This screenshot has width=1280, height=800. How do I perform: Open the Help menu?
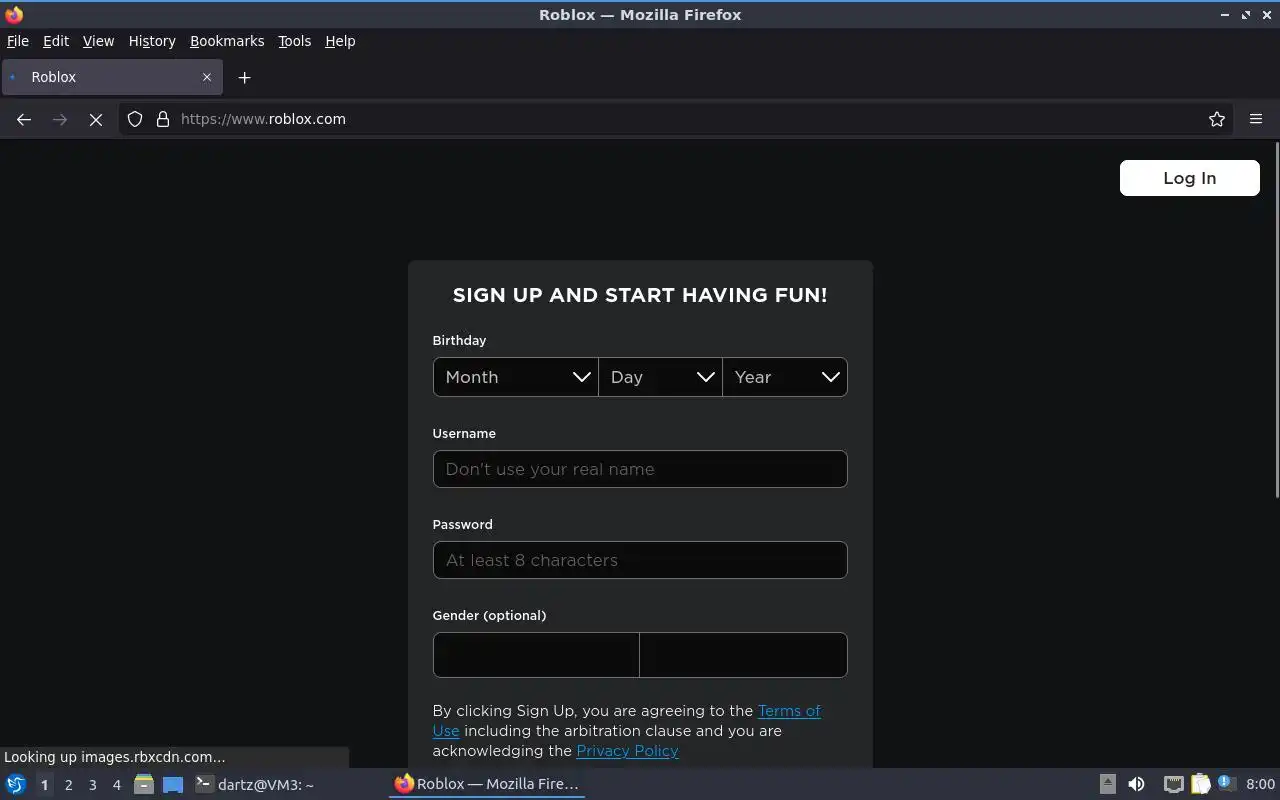340,41
